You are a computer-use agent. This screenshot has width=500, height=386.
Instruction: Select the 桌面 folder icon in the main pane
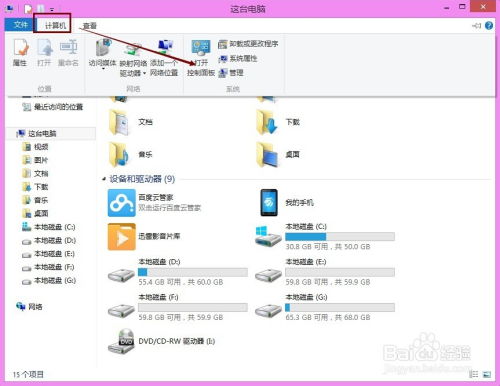267,154
